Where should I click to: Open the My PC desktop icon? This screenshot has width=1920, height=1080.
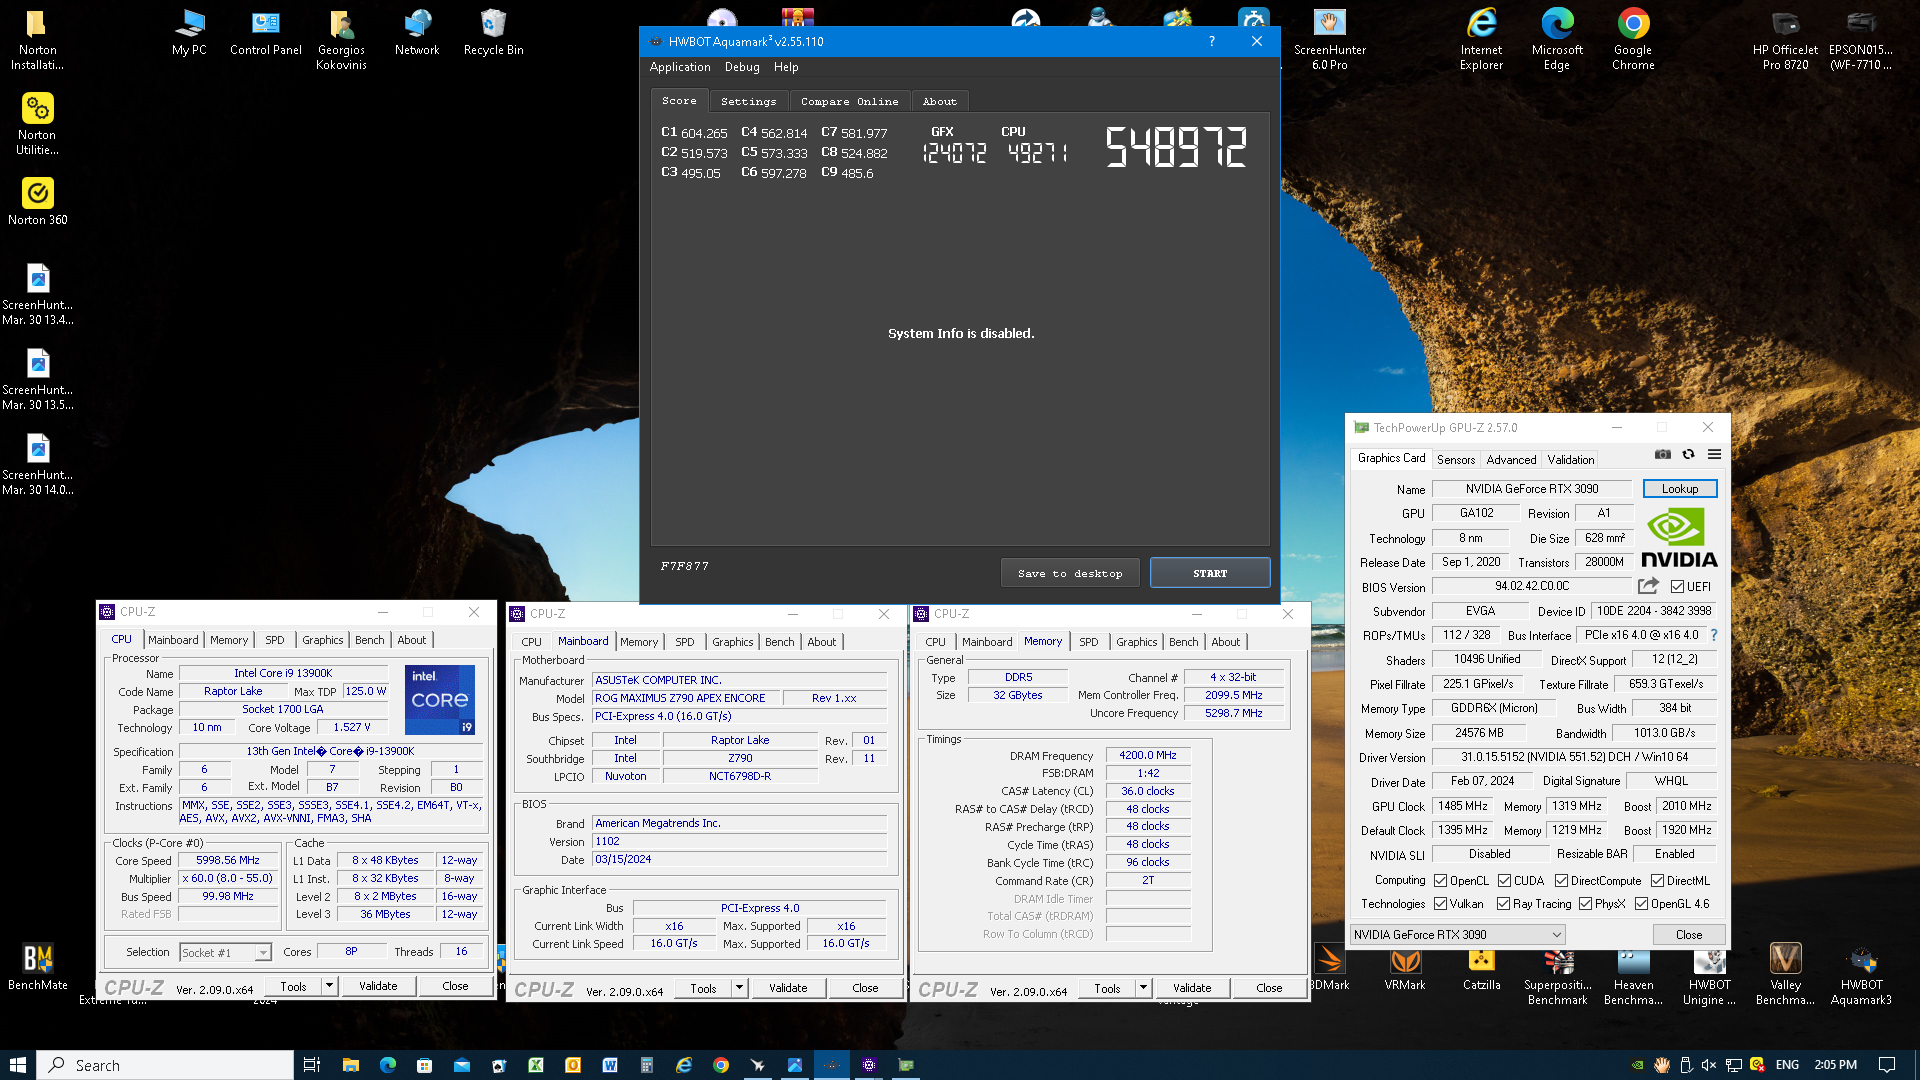click(189, 33)
